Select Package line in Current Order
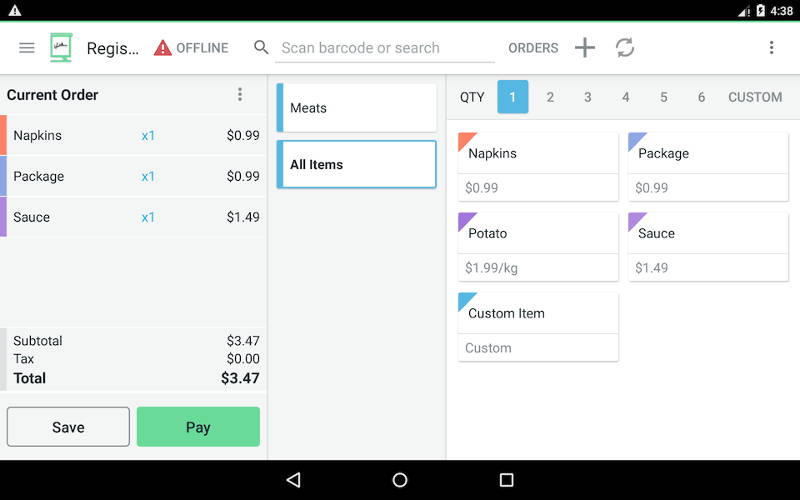 point(133,176)
